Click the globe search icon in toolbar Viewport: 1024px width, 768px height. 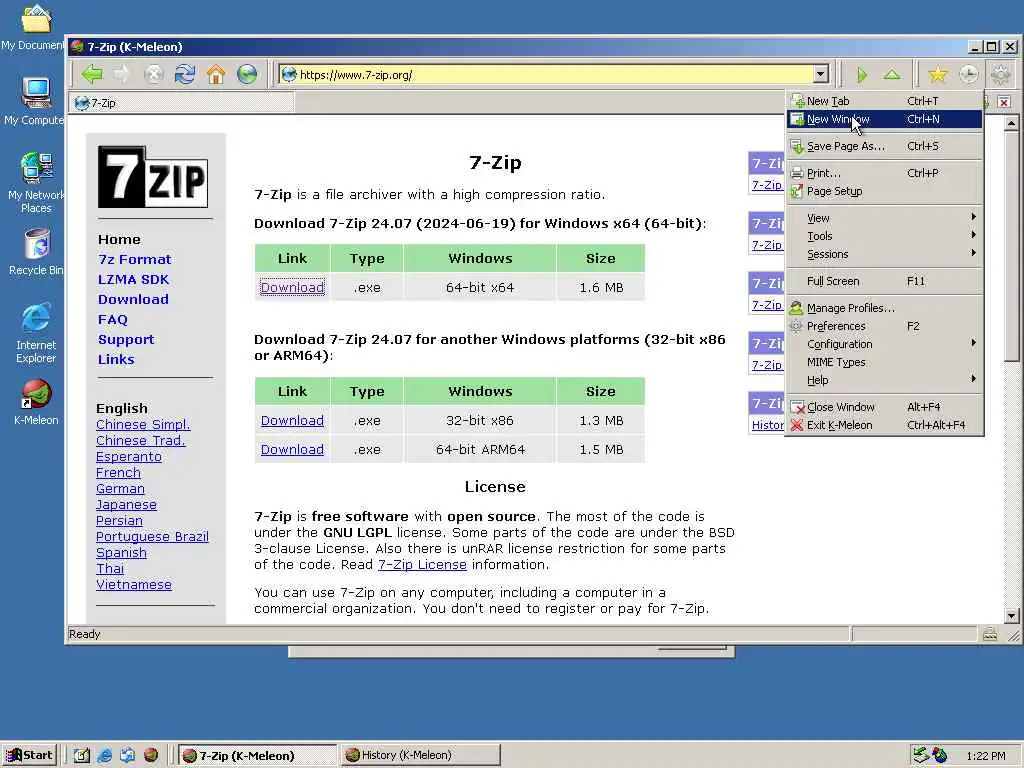(247, 74)
